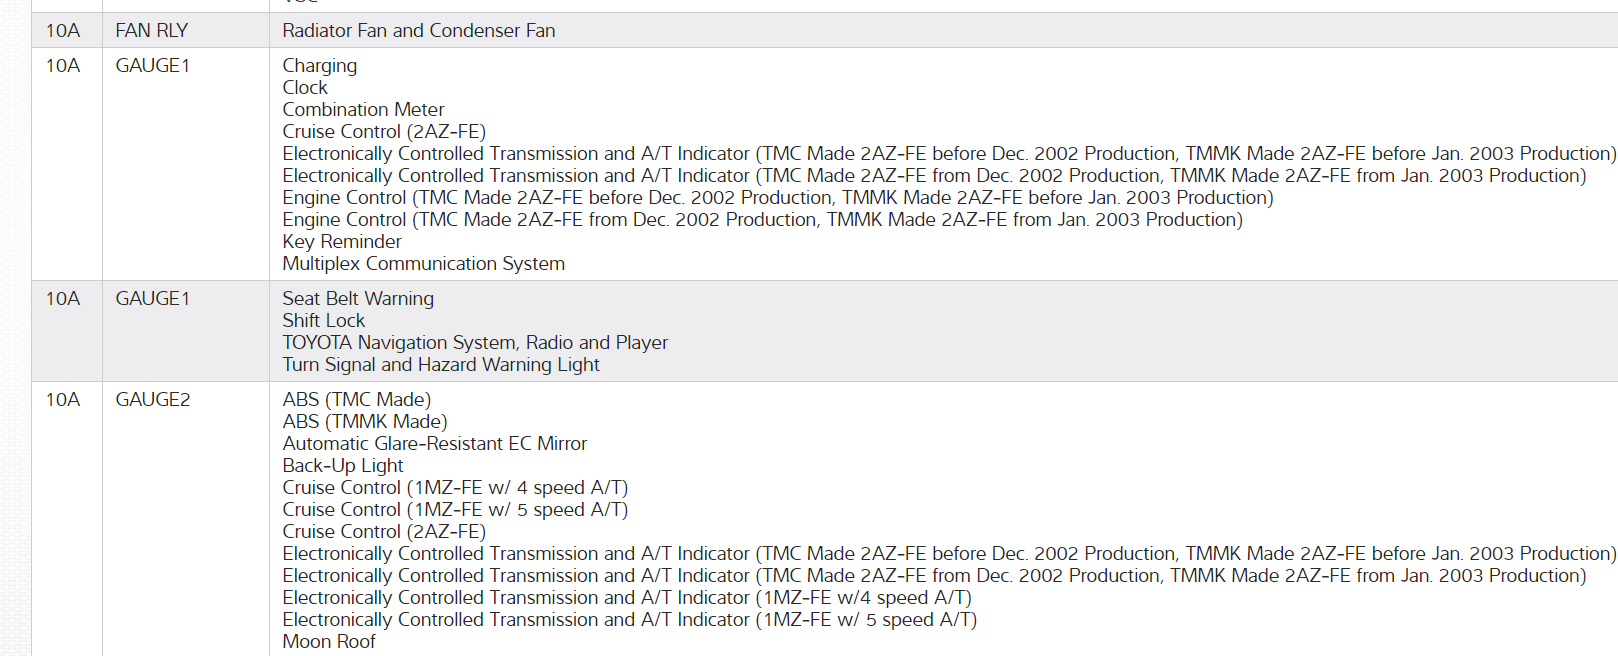
Task: Select the Shift Lock entry
Action: [x=323, y=321]
